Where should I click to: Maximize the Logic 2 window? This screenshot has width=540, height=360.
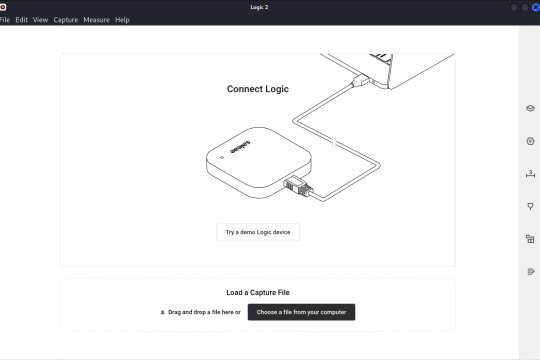(x=525, y=7)
